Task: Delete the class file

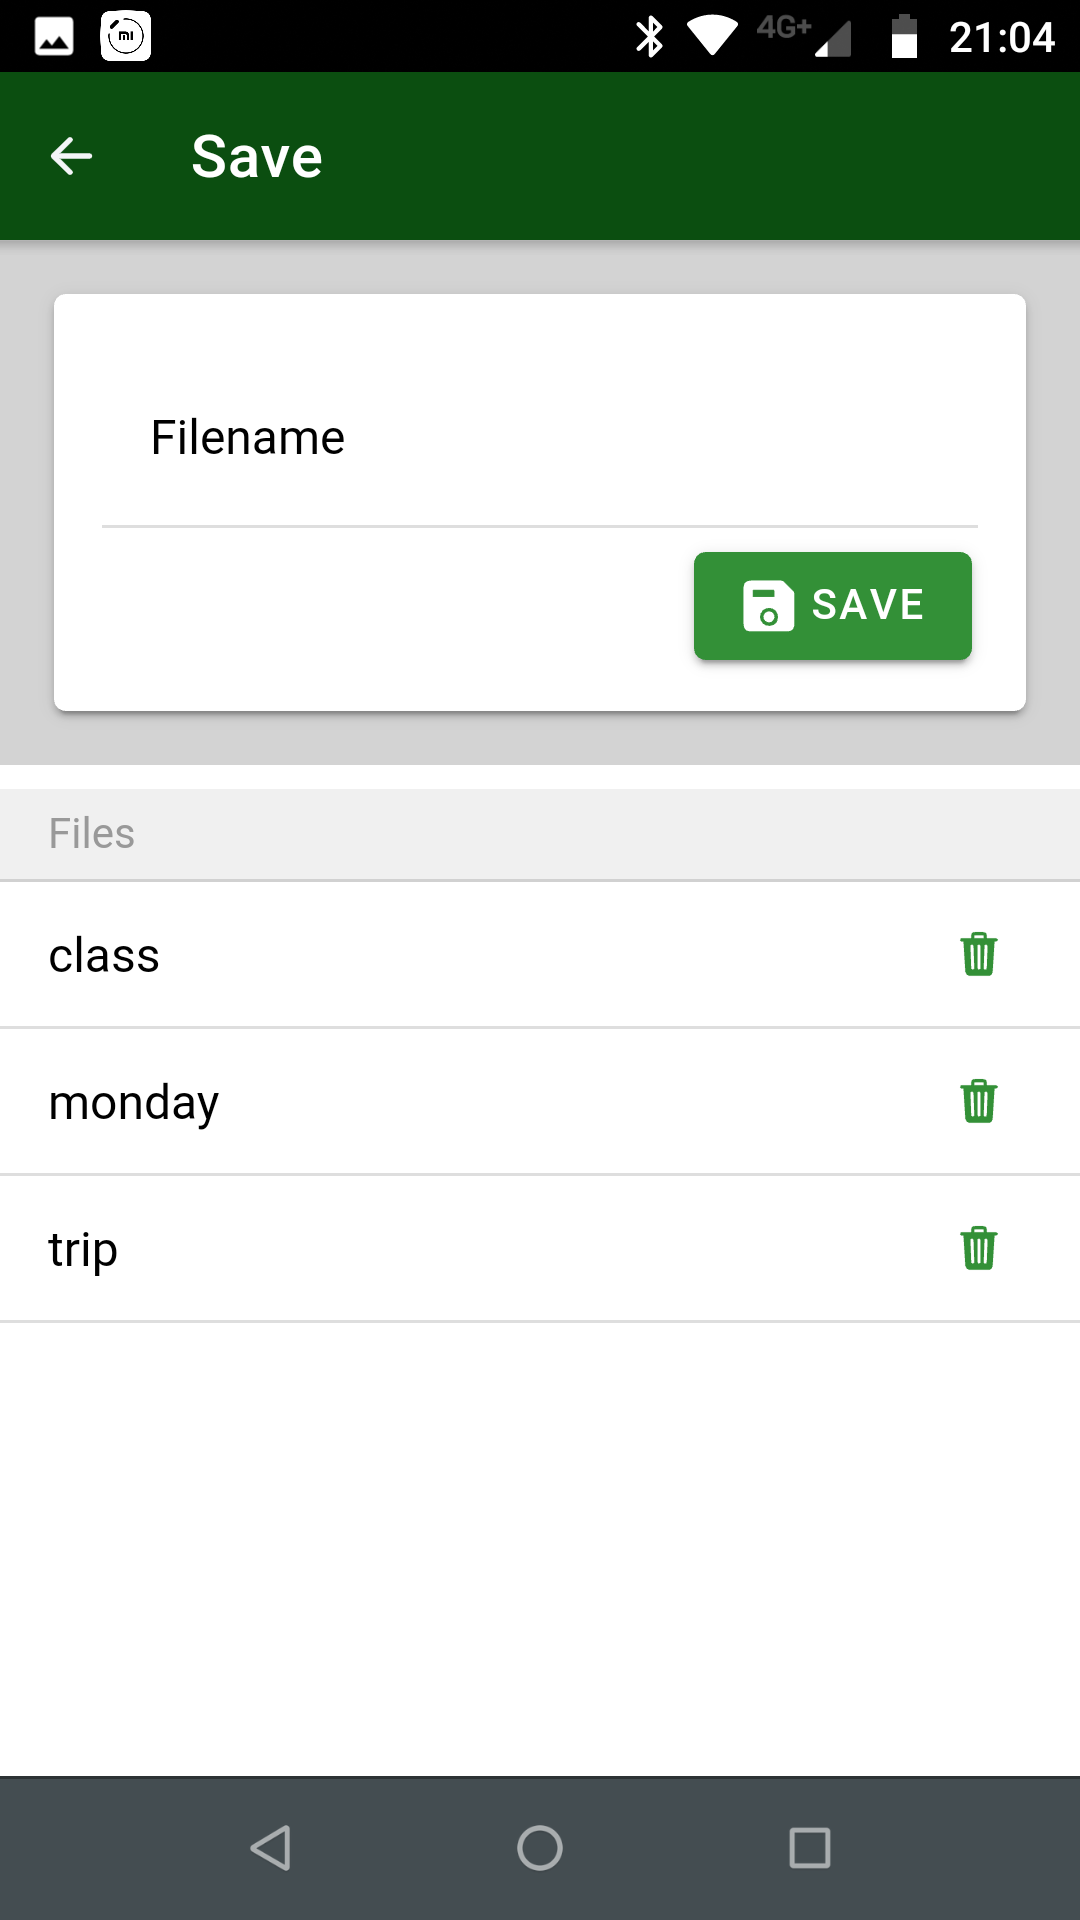Action: click(978, 954)
